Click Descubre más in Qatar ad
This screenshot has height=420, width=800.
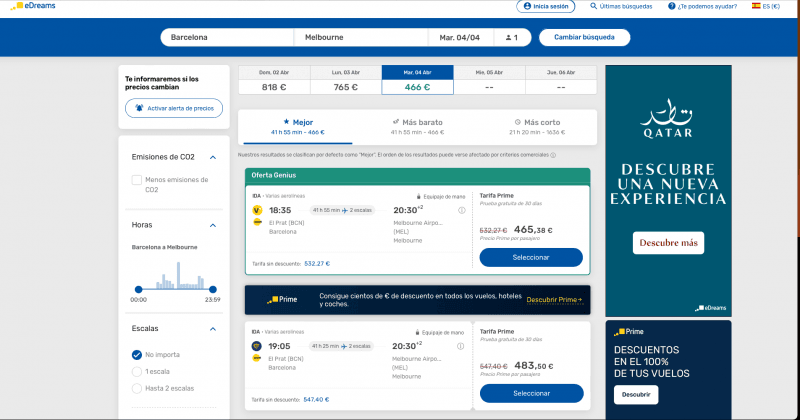click(668, 243)
